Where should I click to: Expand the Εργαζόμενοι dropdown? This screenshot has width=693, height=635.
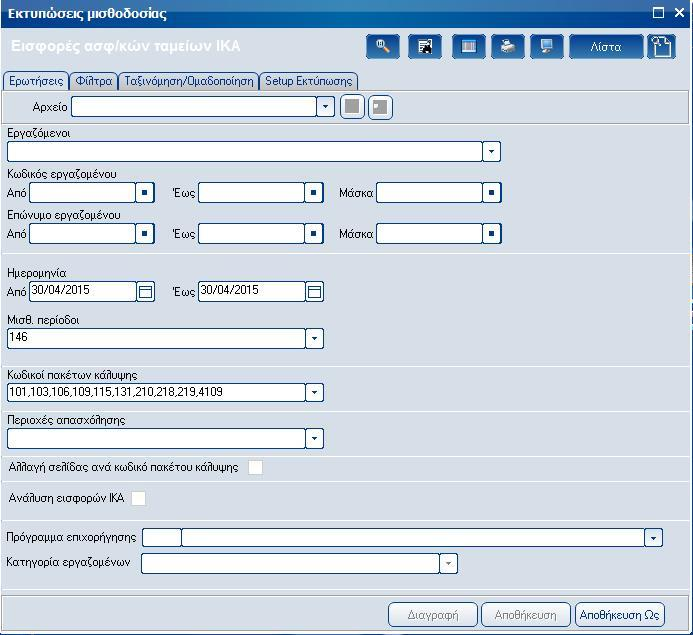click(491, 152)
